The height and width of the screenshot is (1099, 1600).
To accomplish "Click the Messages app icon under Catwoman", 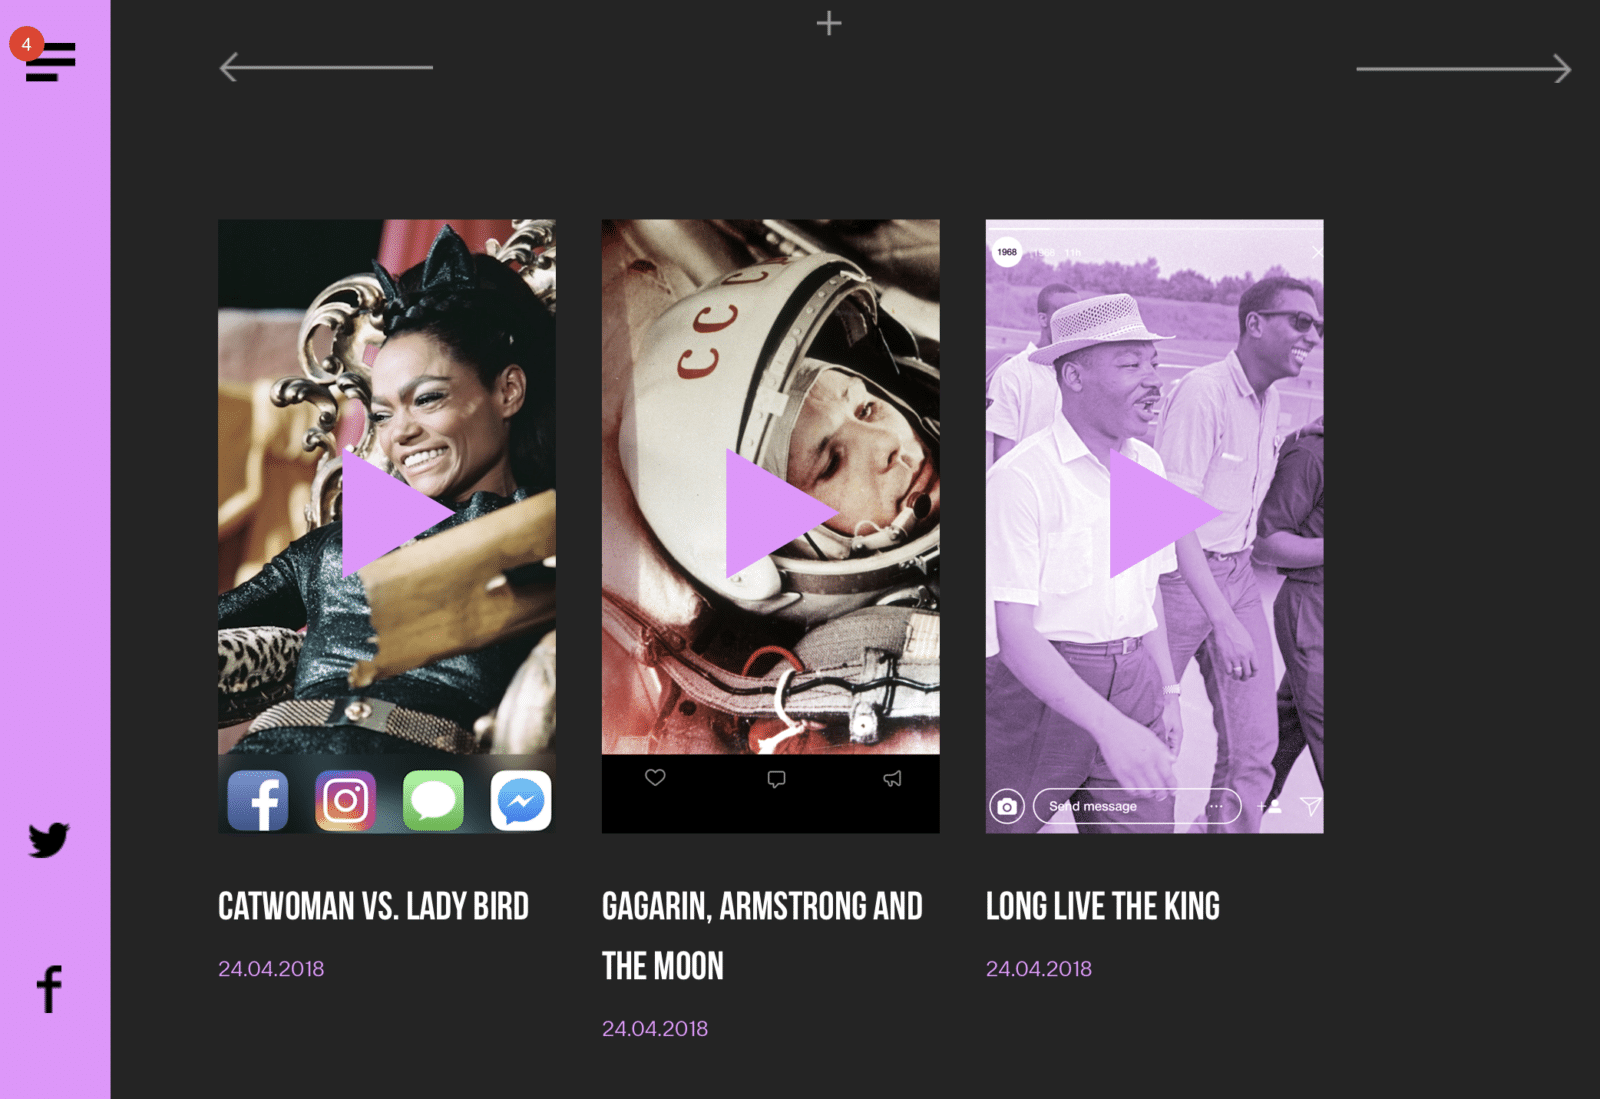I will [x=433, y=800].
